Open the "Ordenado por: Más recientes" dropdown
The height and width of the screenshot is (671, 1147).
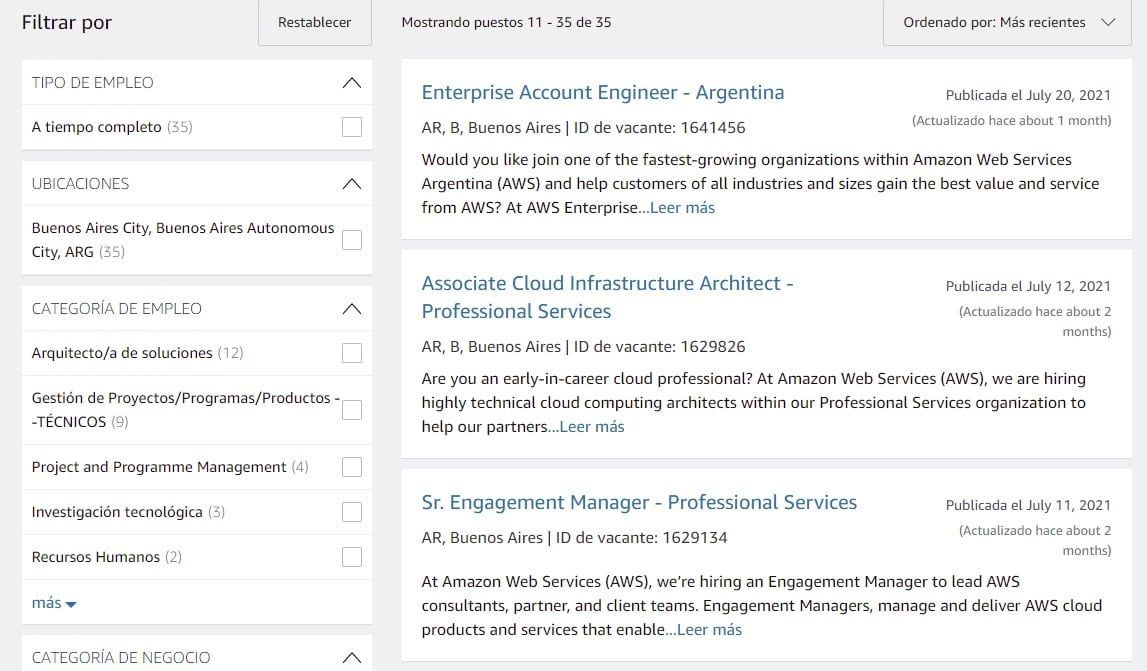coord(1006,21)
